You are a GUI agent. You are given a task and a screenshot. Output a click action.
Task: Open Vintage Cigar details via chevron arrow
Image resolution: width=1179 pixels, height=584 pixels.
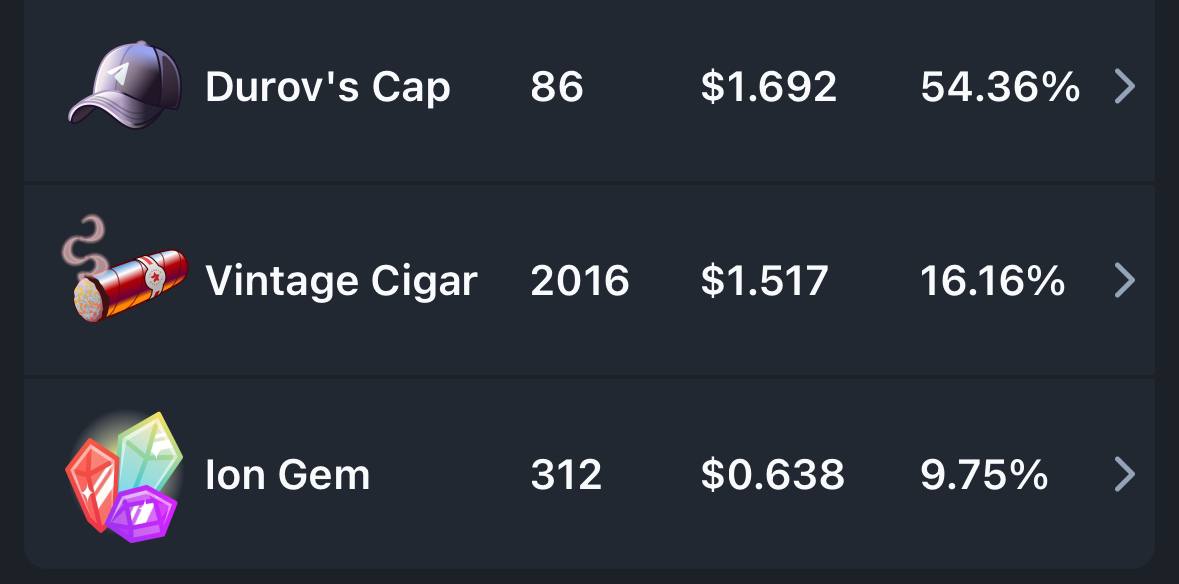coord(1124,280)
